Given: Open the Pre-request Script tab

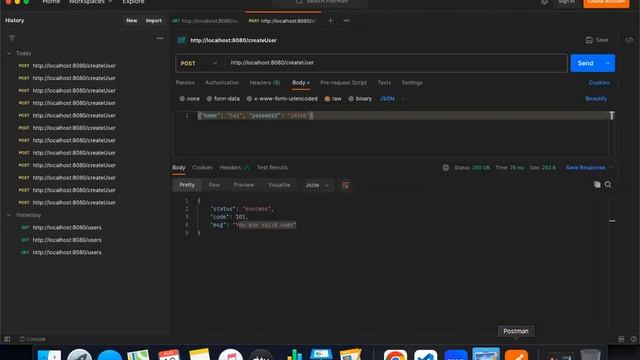Looking at the screenshot, I should tap(343, 83).
